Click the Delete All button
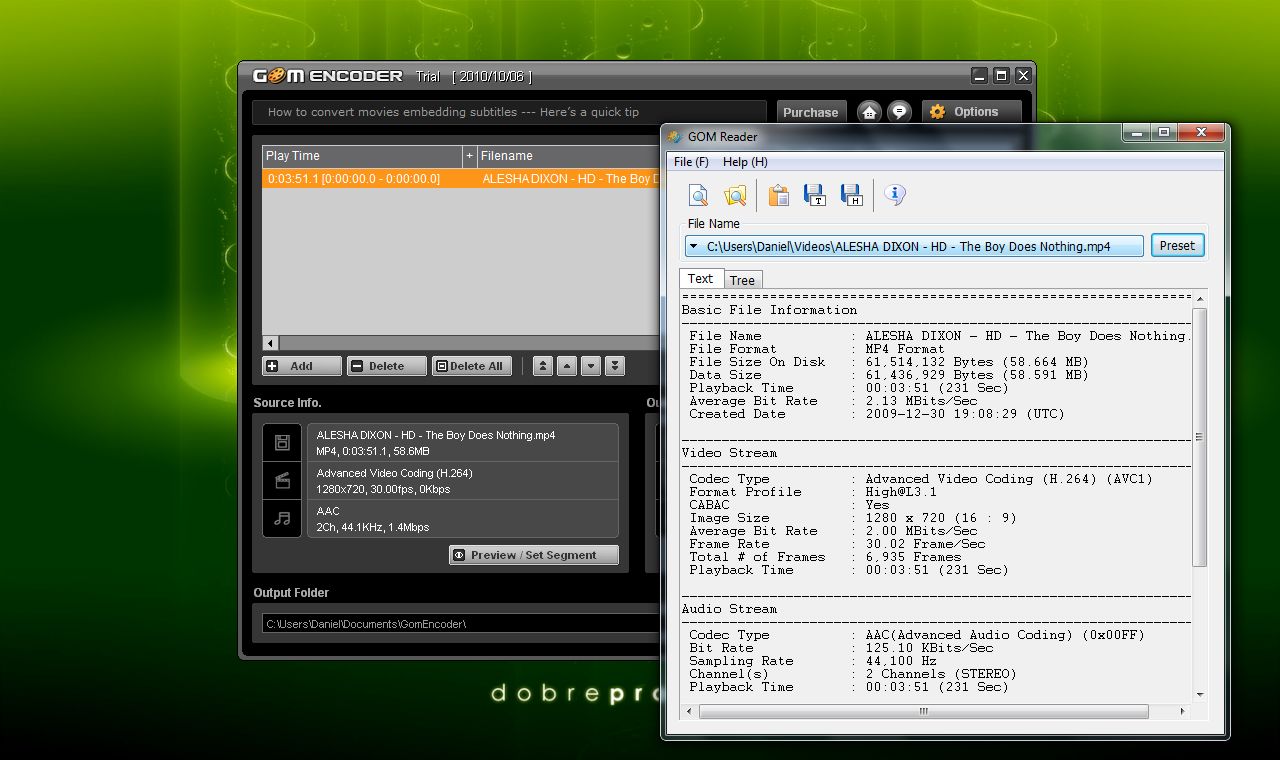 click(472, 366)
